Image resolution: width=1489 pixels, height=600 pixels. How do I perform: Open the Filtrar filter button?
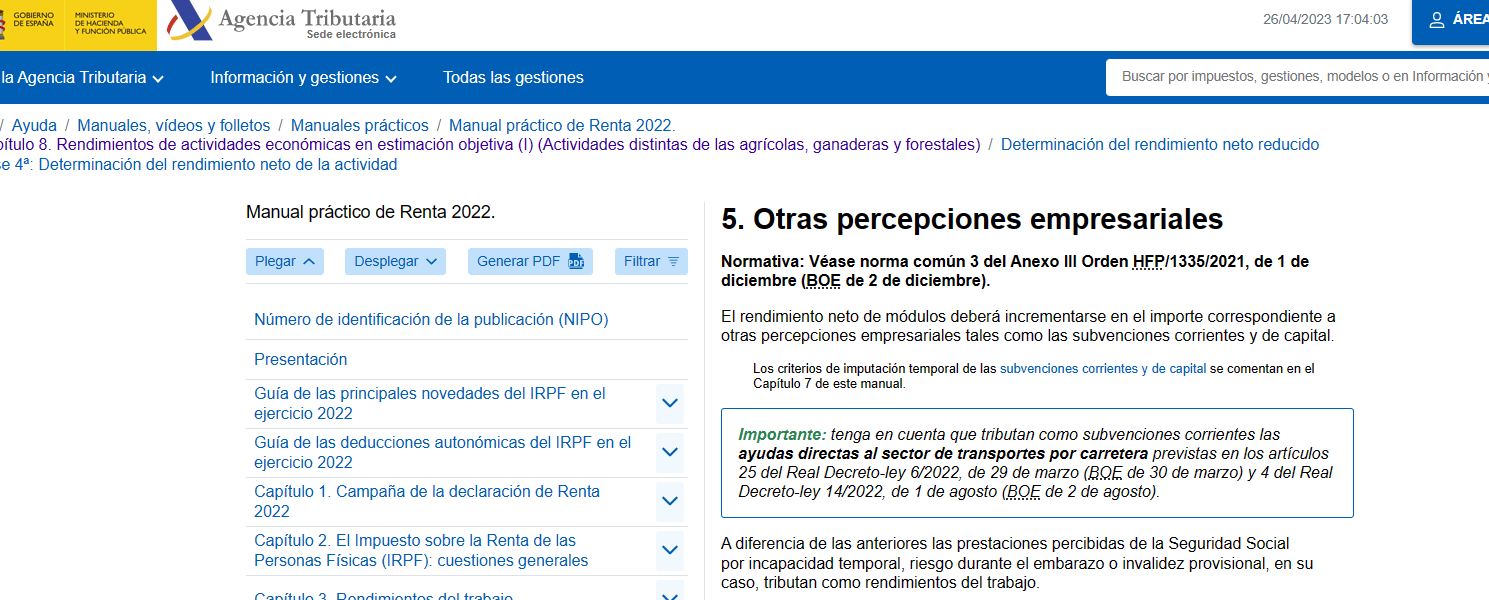point(650,261)
